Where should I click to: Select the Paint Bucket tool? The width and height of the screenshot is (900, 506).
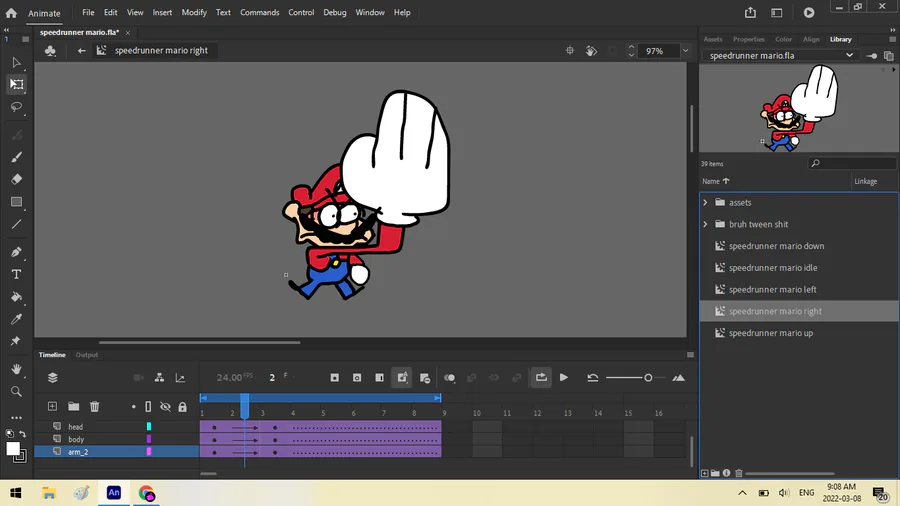click(16, 297)
